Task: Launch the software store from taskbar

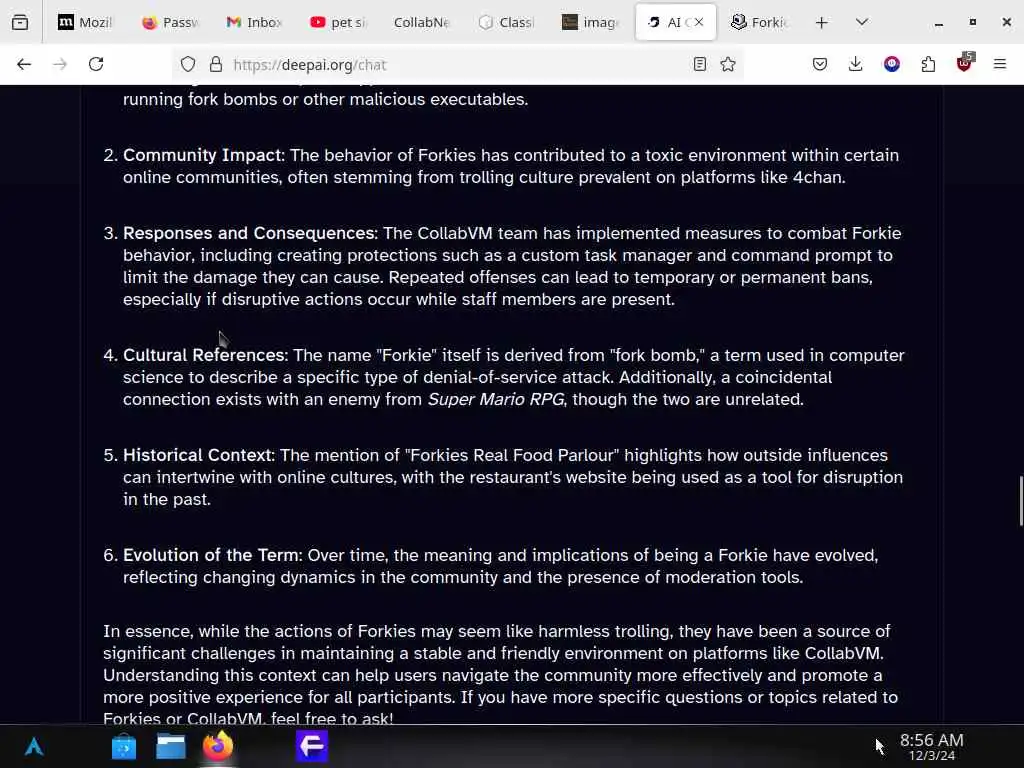Action: click(123, 746)
